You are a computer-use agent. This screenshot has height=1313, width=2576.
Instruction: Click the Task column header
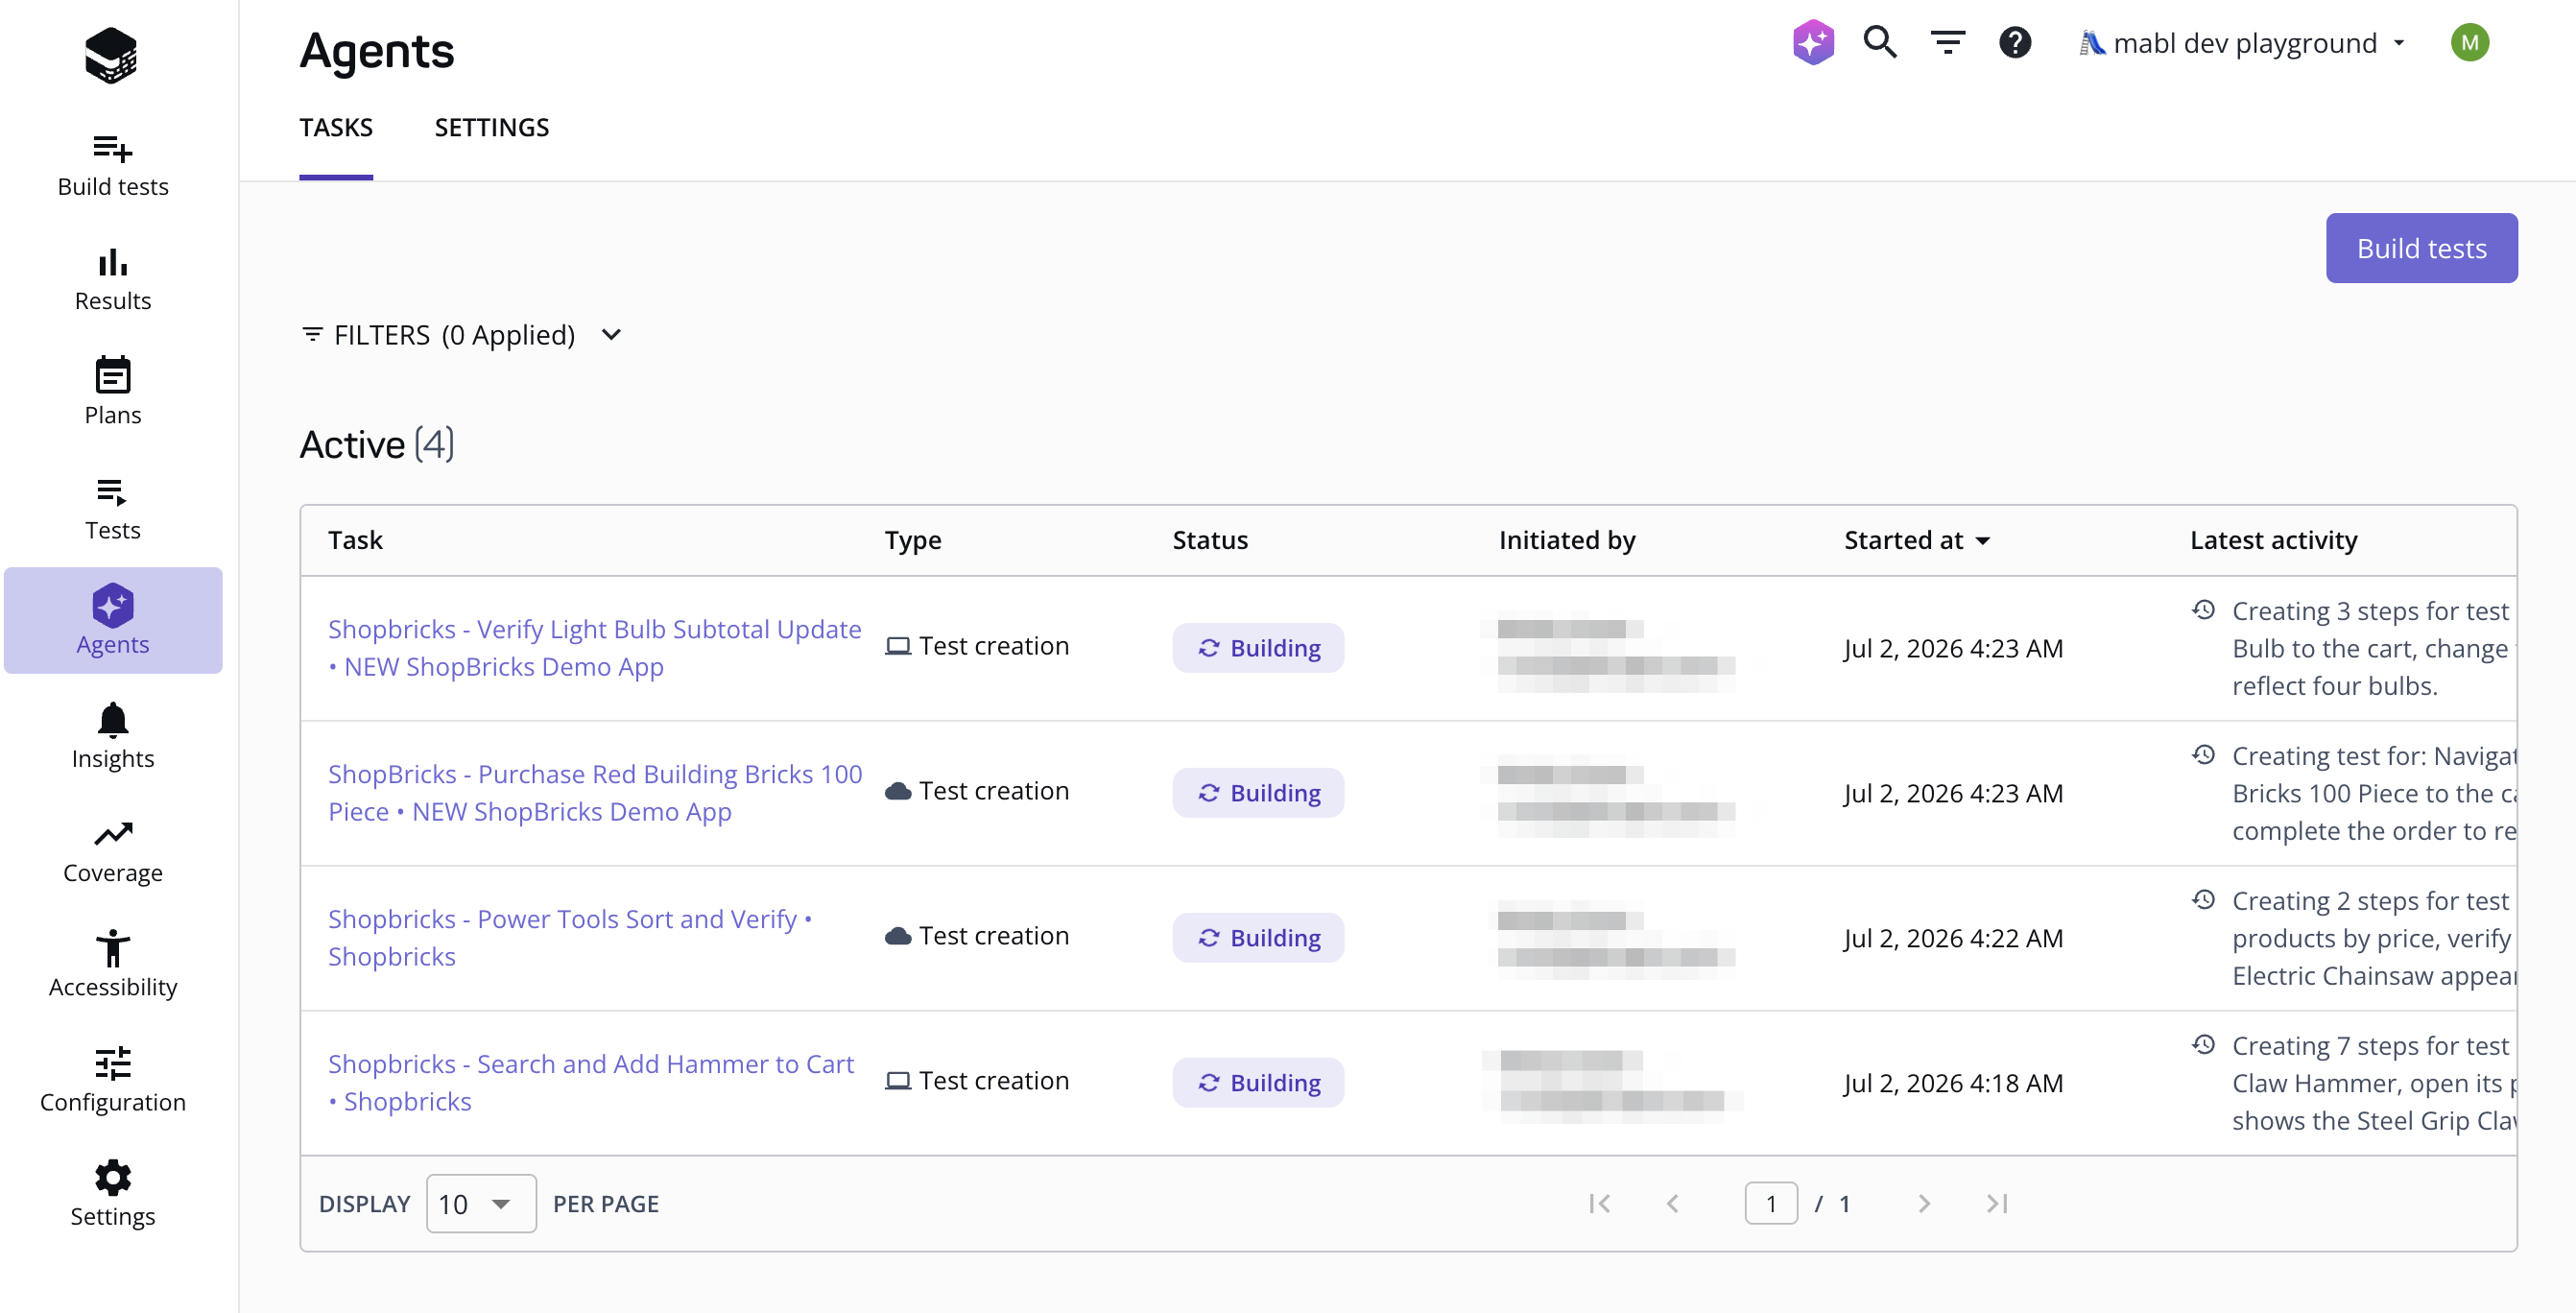coord(355,540)
